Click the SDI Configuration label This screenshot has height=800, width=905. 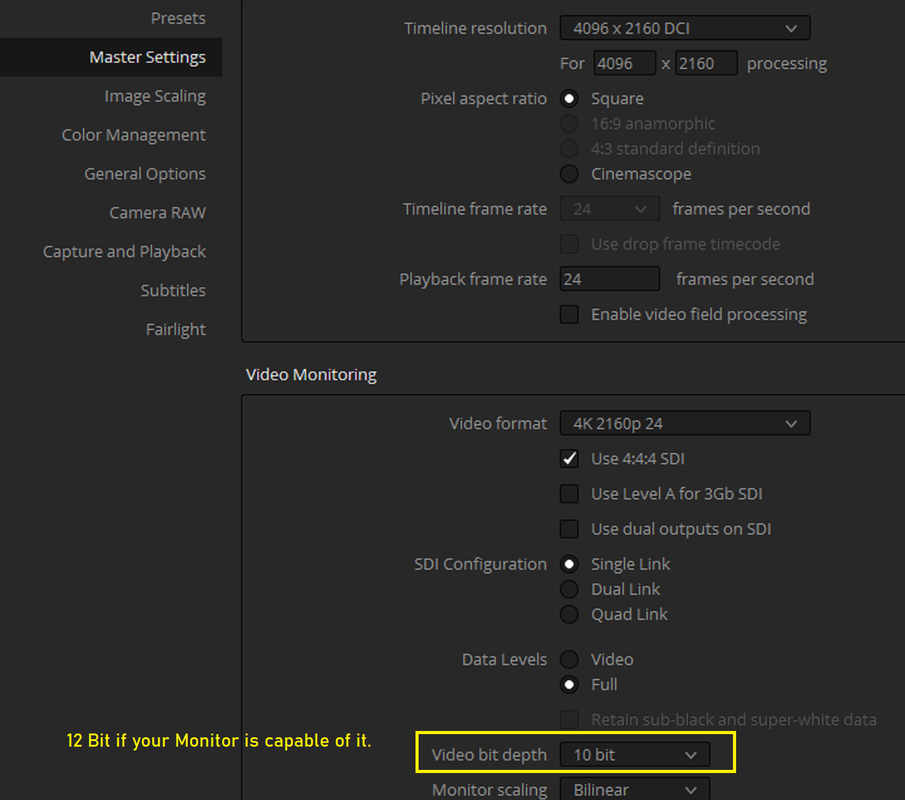[480, 564]
